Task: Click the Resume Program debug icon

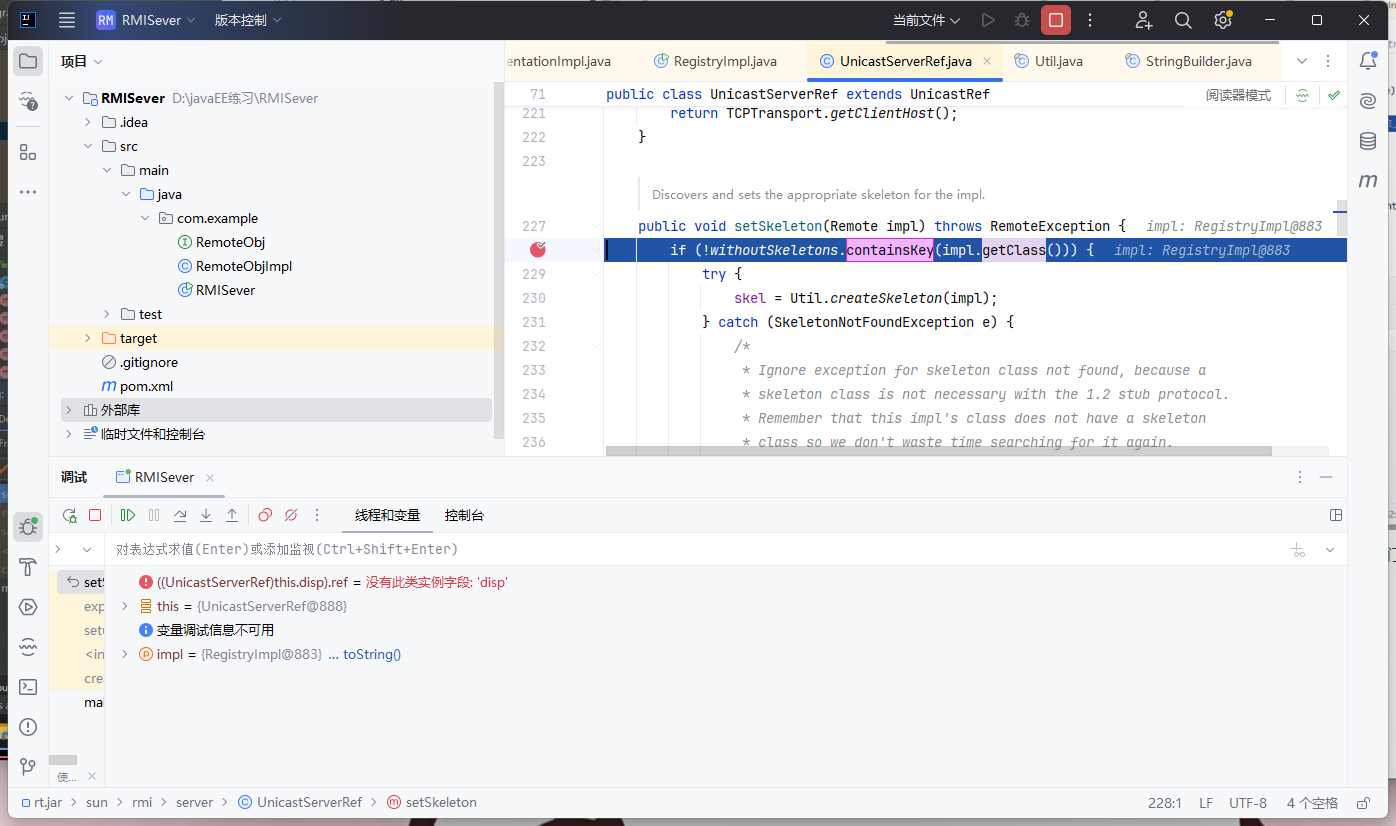Action: tap(128, 515)
